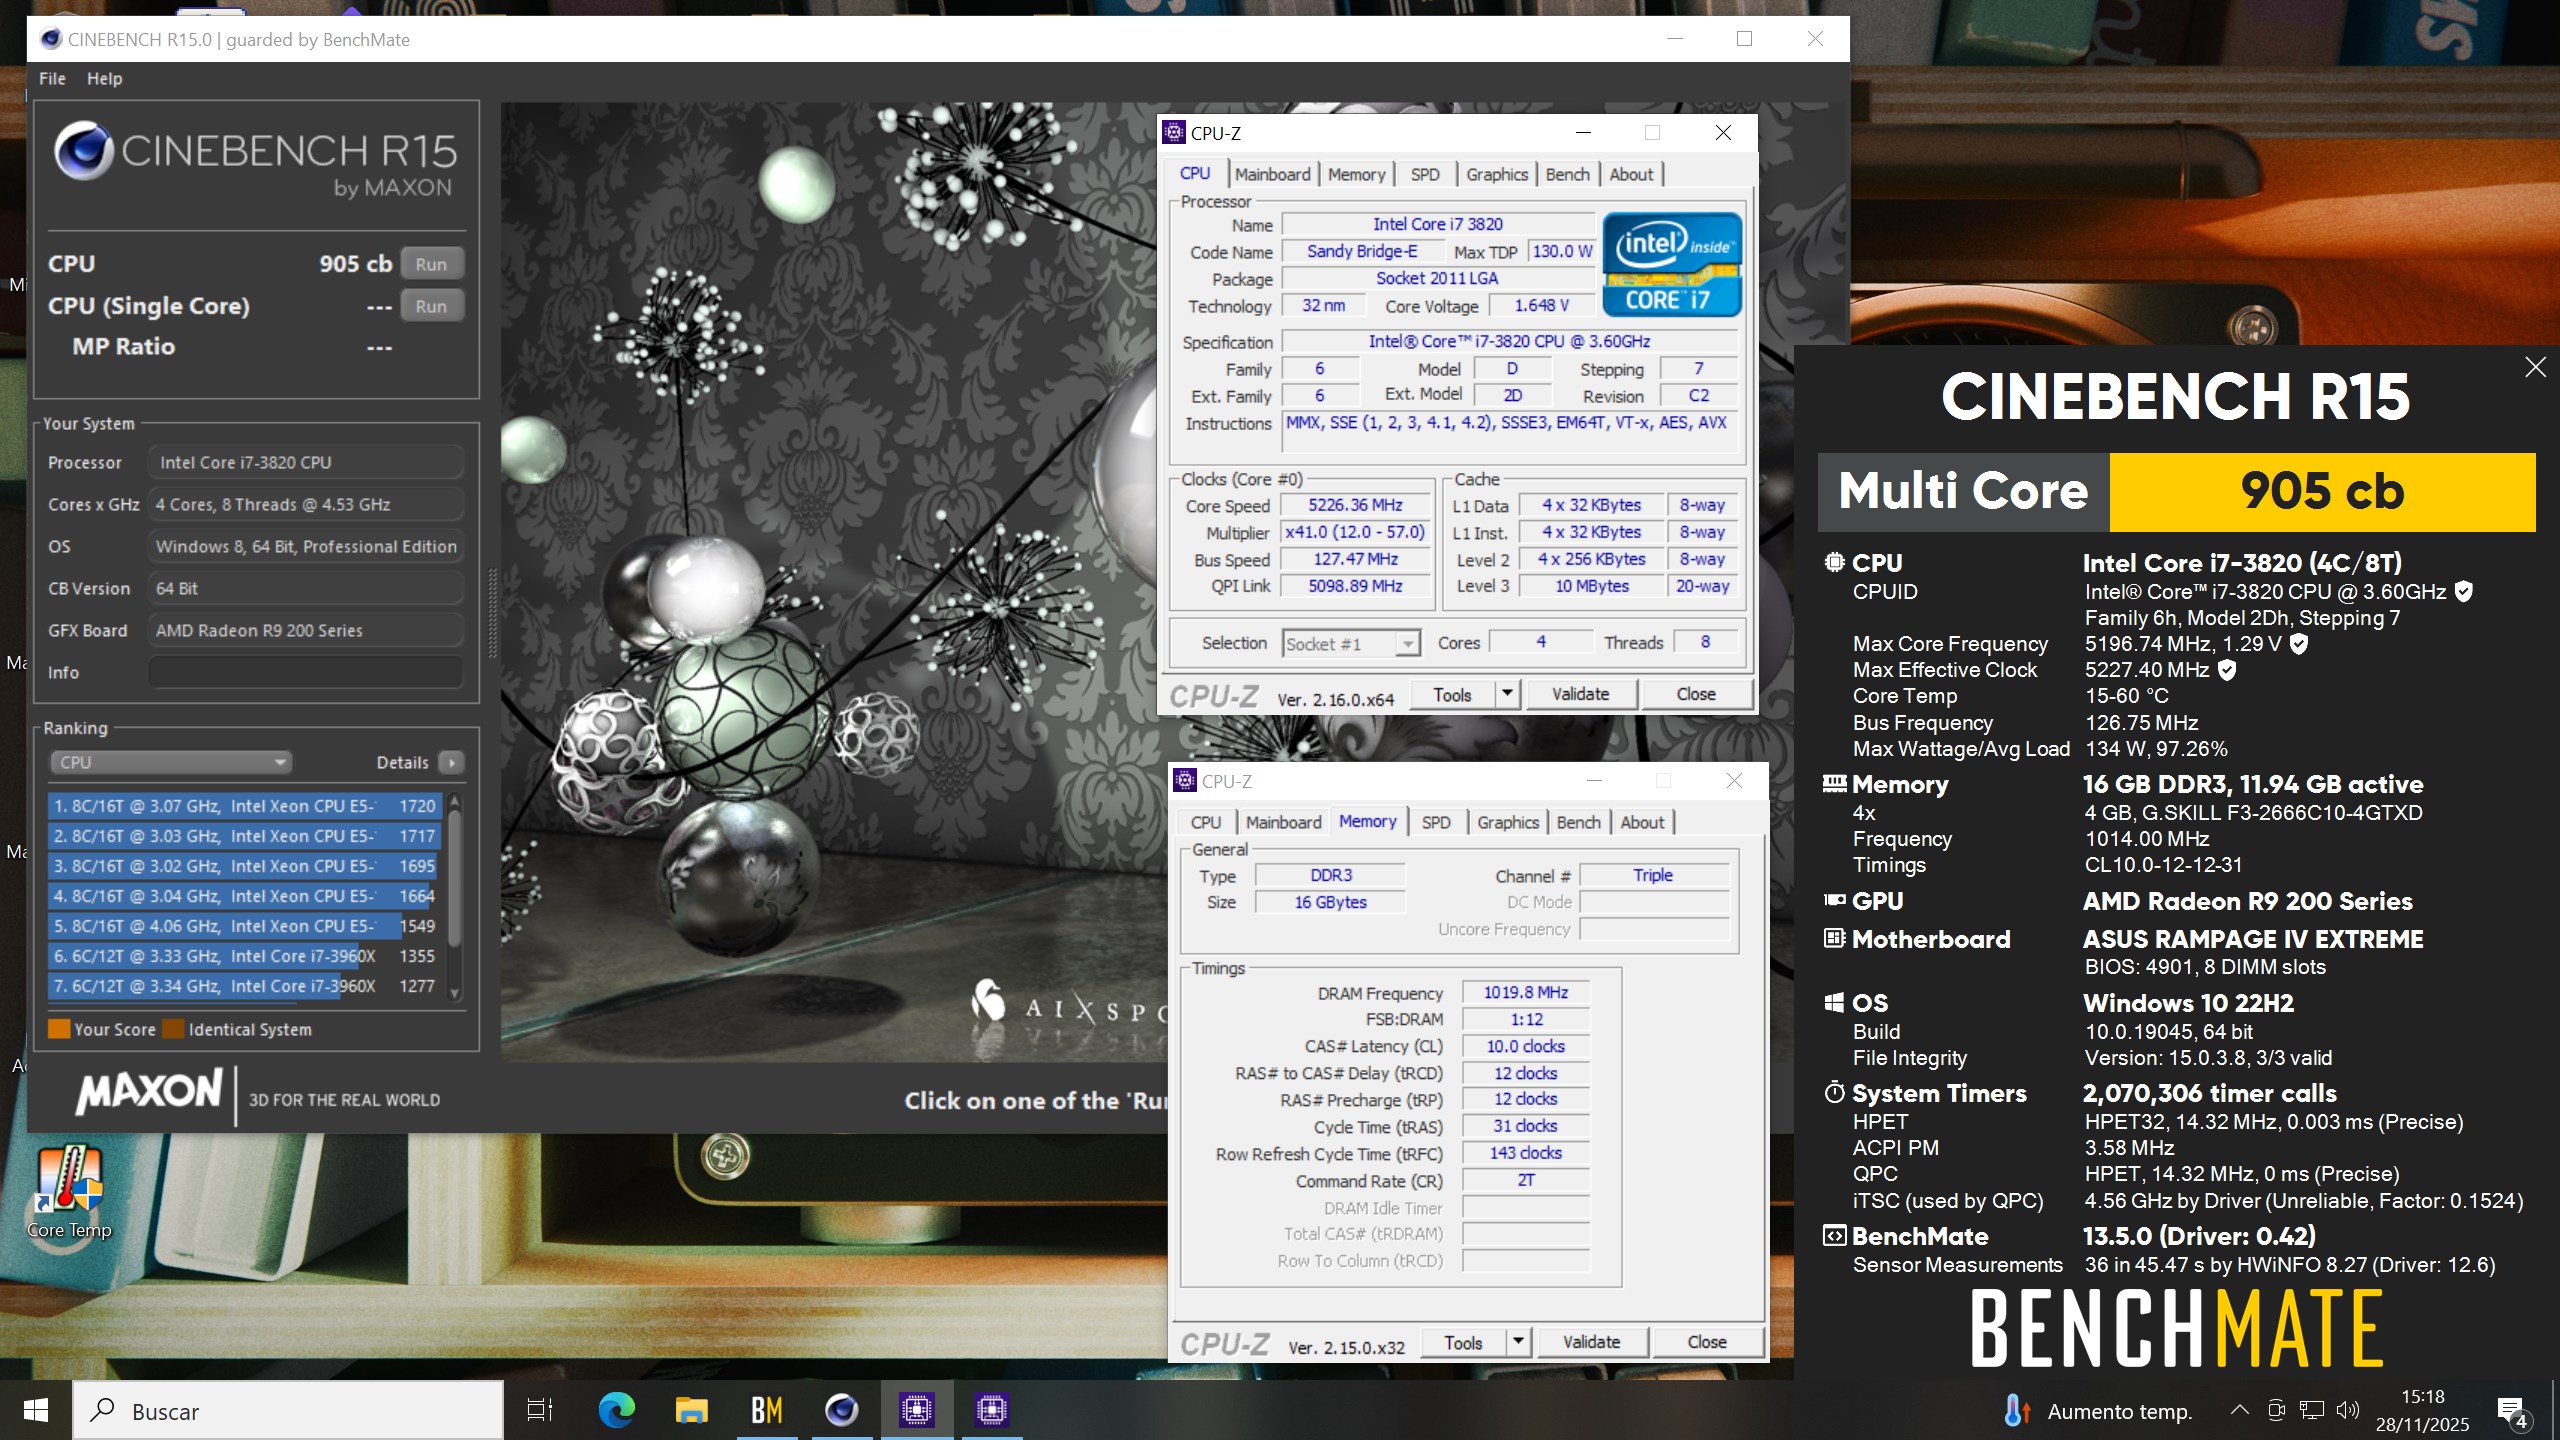Open Microsoft Edge from the taskbar
The width and height of the screenshot is (2560, 1440).
616,1410
